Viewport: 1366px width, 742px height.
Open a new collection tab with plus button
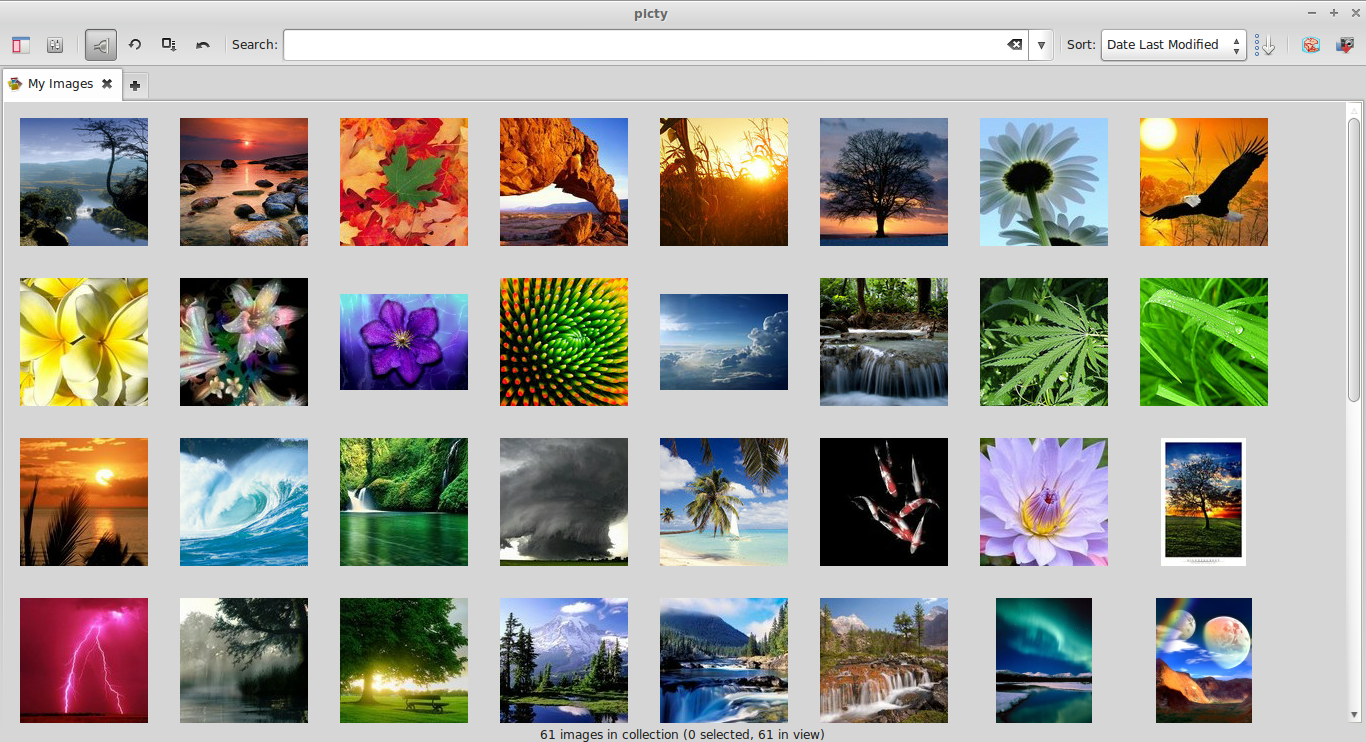134,84
